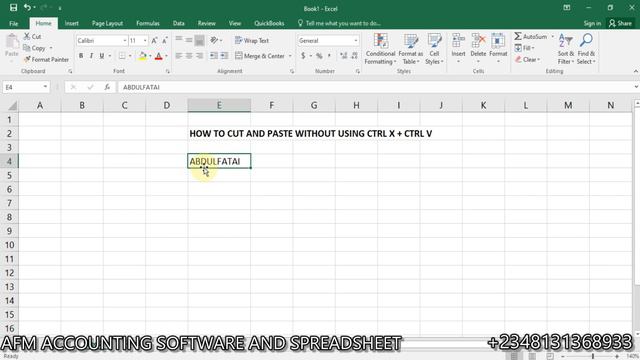This screenshot has width=640, height=360.
Task: Open the File tab
Action: 13,23
